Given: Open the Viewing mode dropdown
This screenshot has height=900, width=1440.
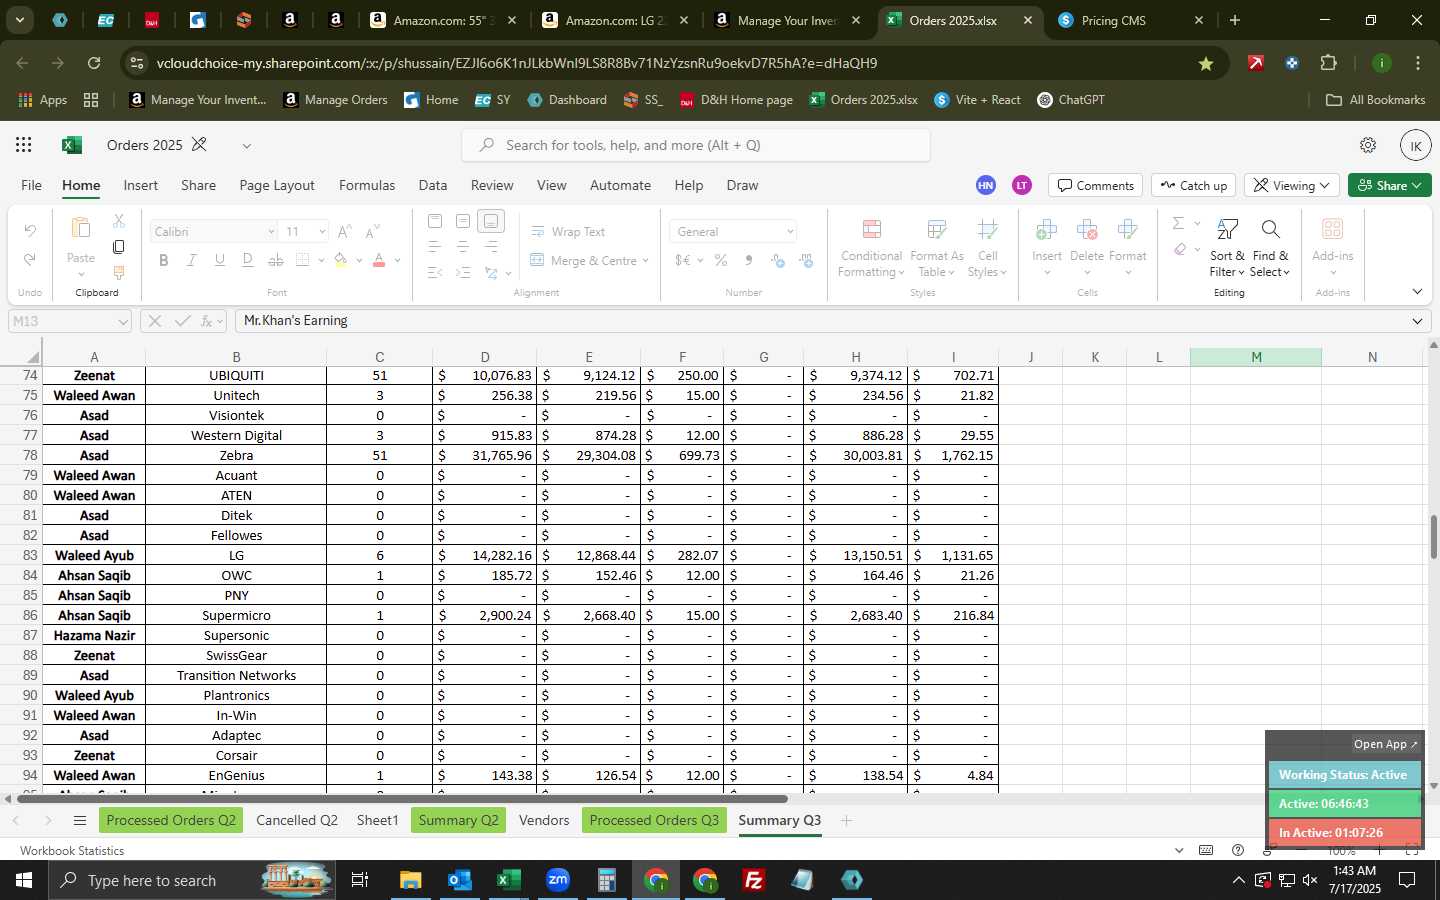Looking at the screenshot, I should click(1291, 185).
